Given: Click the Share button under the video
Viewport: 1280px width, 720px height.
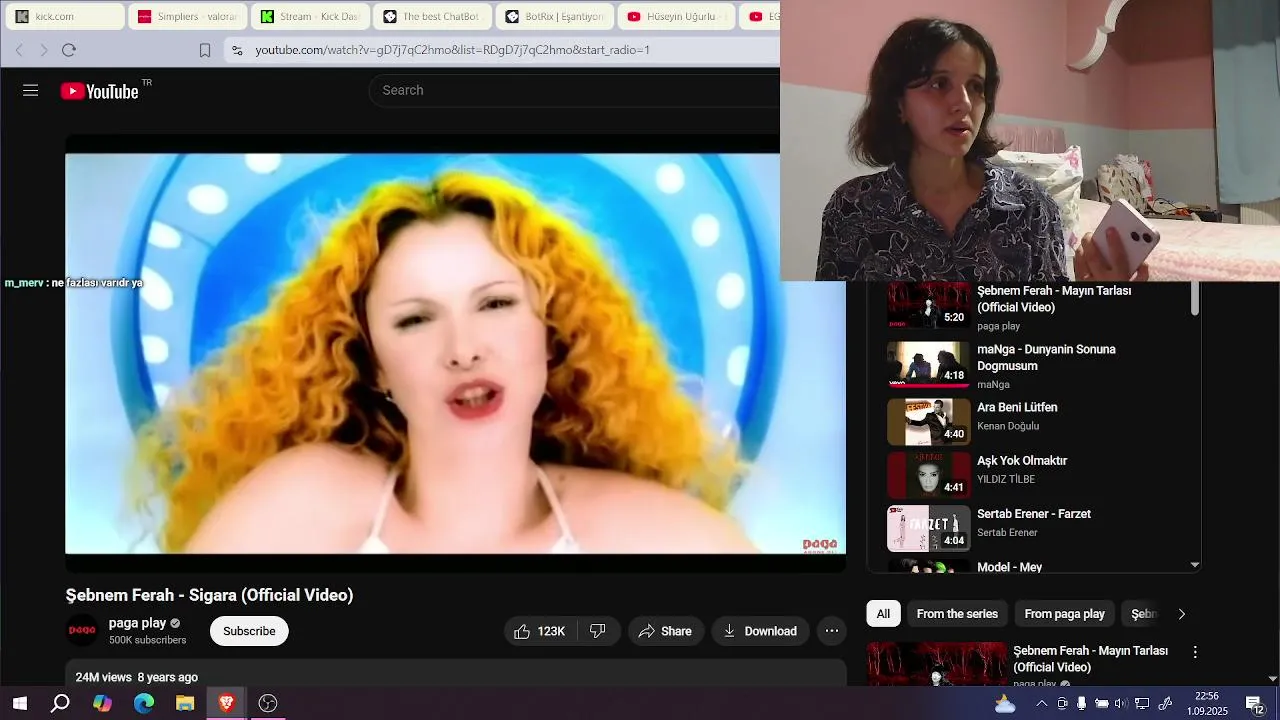Looking at the screenshot, I should 665,631.
